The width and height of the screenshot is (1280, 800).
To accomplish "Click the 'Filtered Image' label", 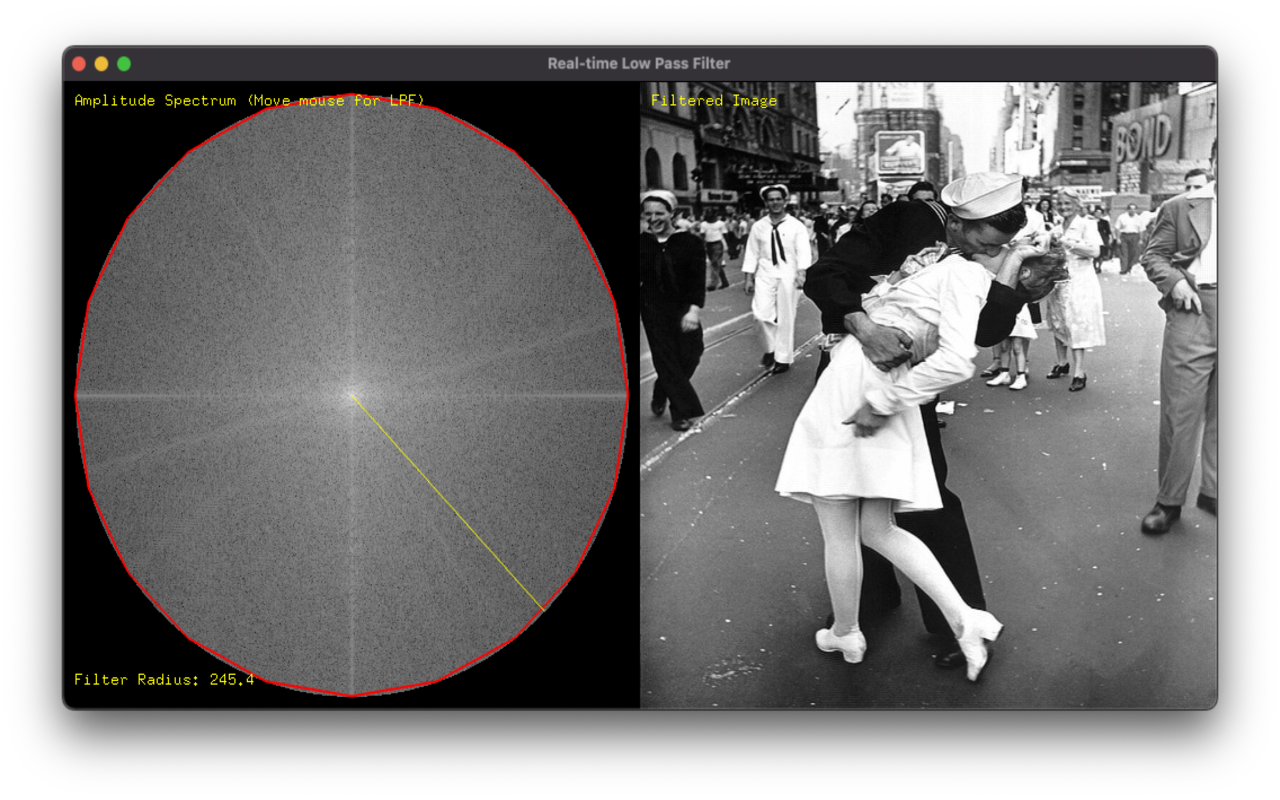I will click(x=714, y=100).
